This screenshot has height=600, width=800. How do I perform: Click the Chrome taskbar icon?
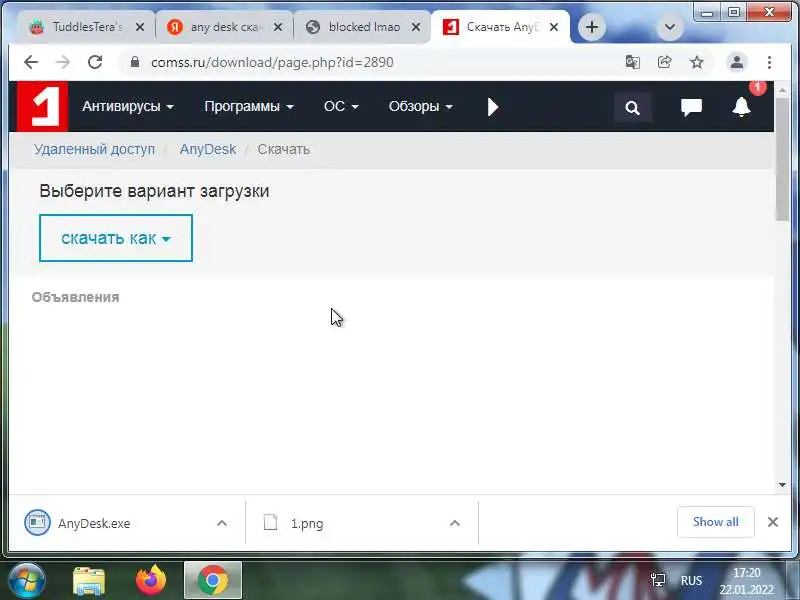coord(213,581)
